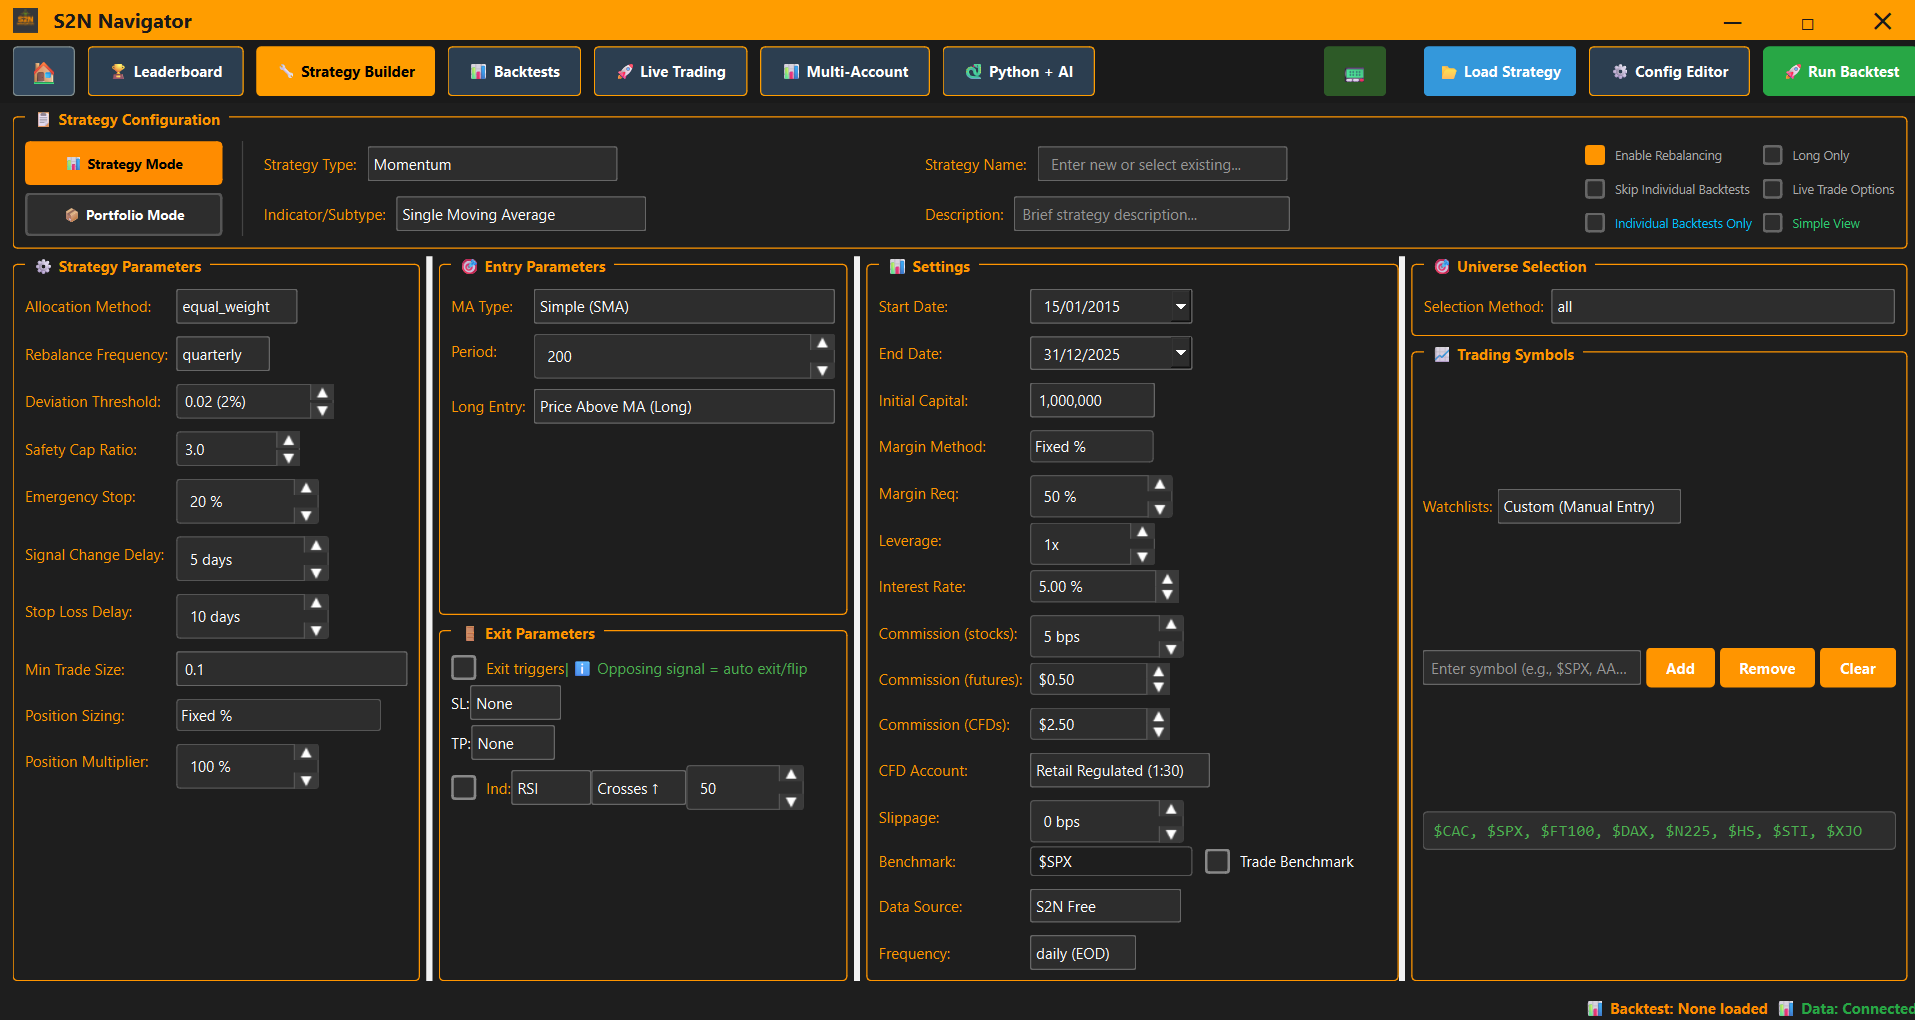Open the Strategy Type Momentum dropdown
This screenshot has height=1020, width=1915.
pos(492,164)
